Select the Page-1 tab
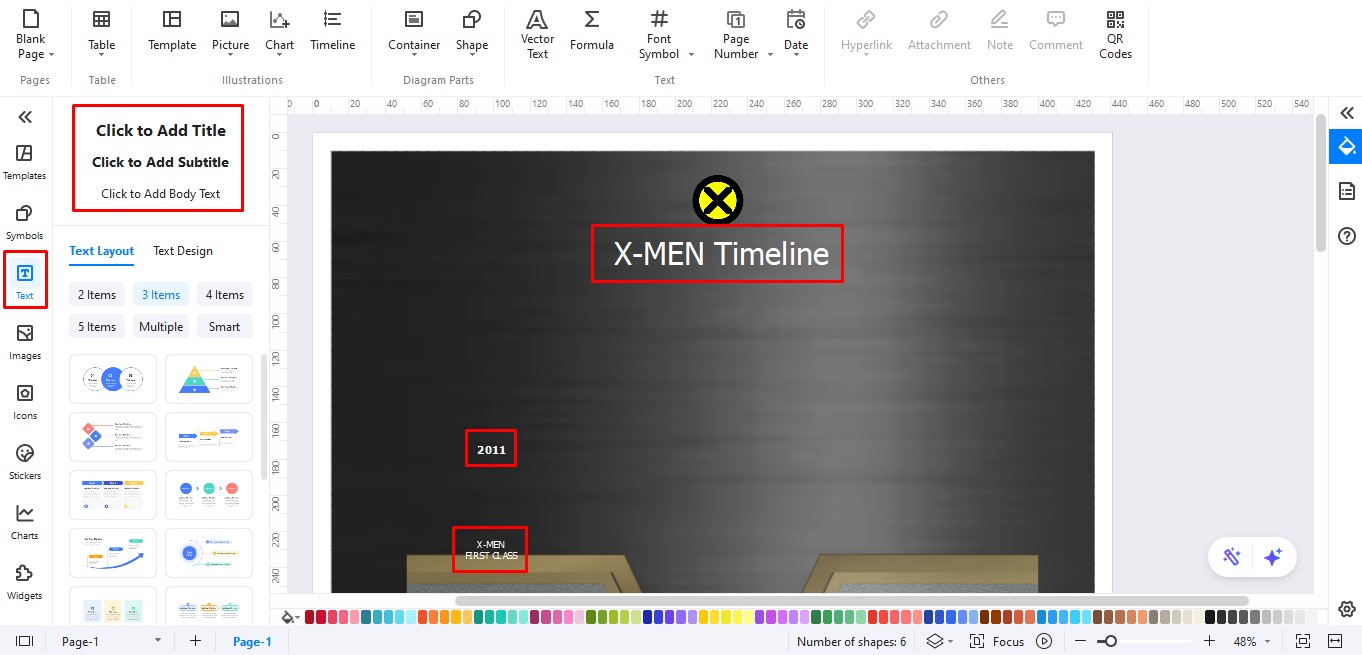Screen dimensions: 1362x655 [252, 641]
